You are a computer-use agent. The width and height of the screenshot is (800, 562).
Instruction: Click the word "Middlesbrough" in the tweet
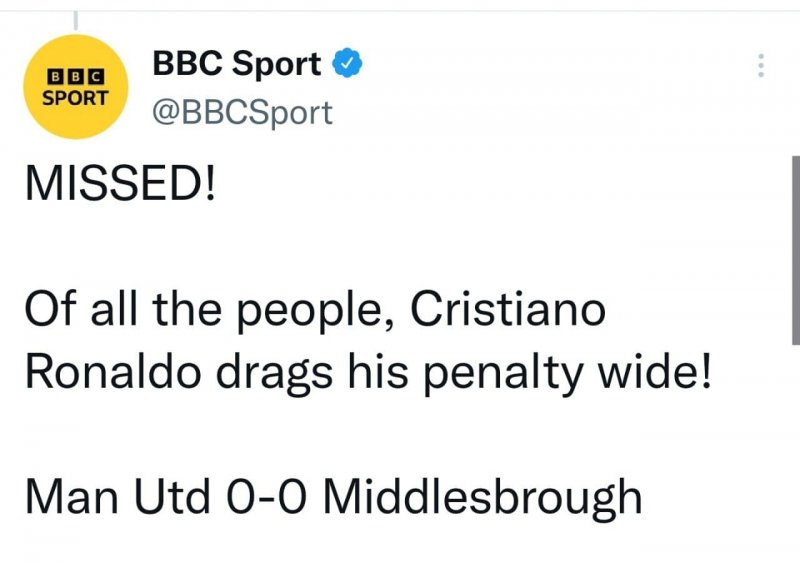482,497
